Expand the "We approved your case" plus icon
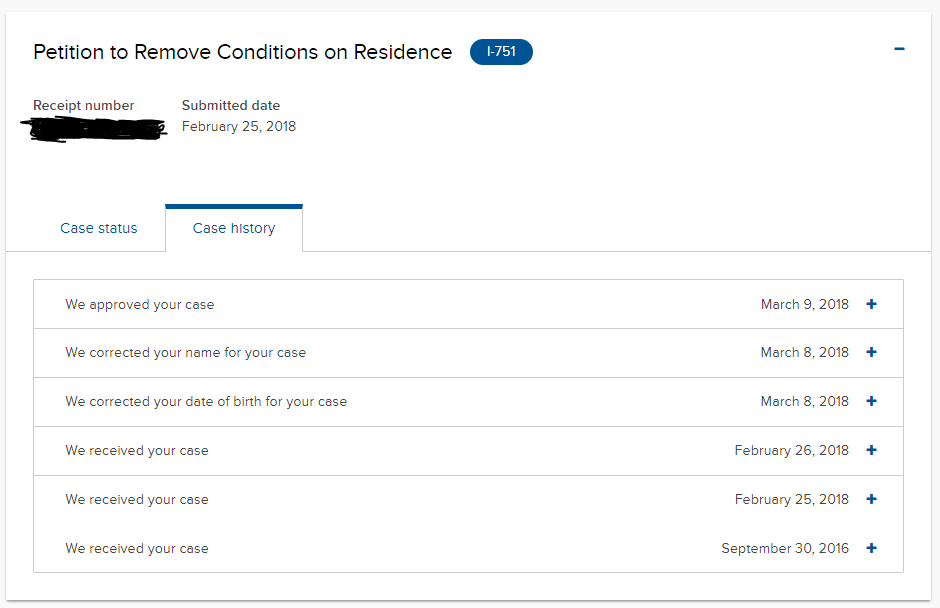 pos(871,304)
